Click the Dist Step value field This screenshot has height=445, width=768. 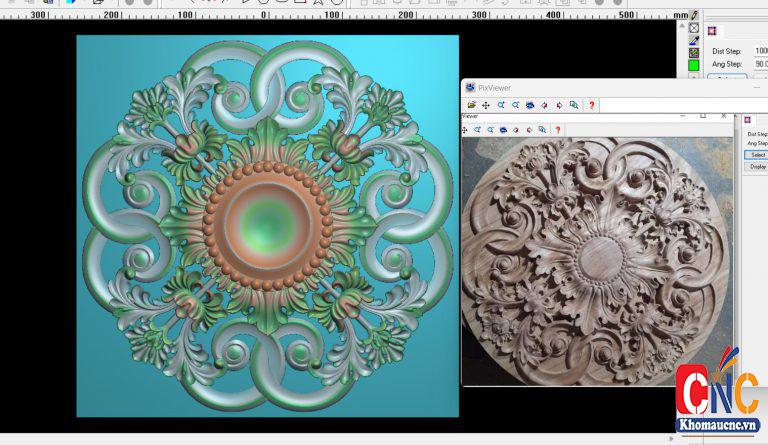(x=760, y=50)
